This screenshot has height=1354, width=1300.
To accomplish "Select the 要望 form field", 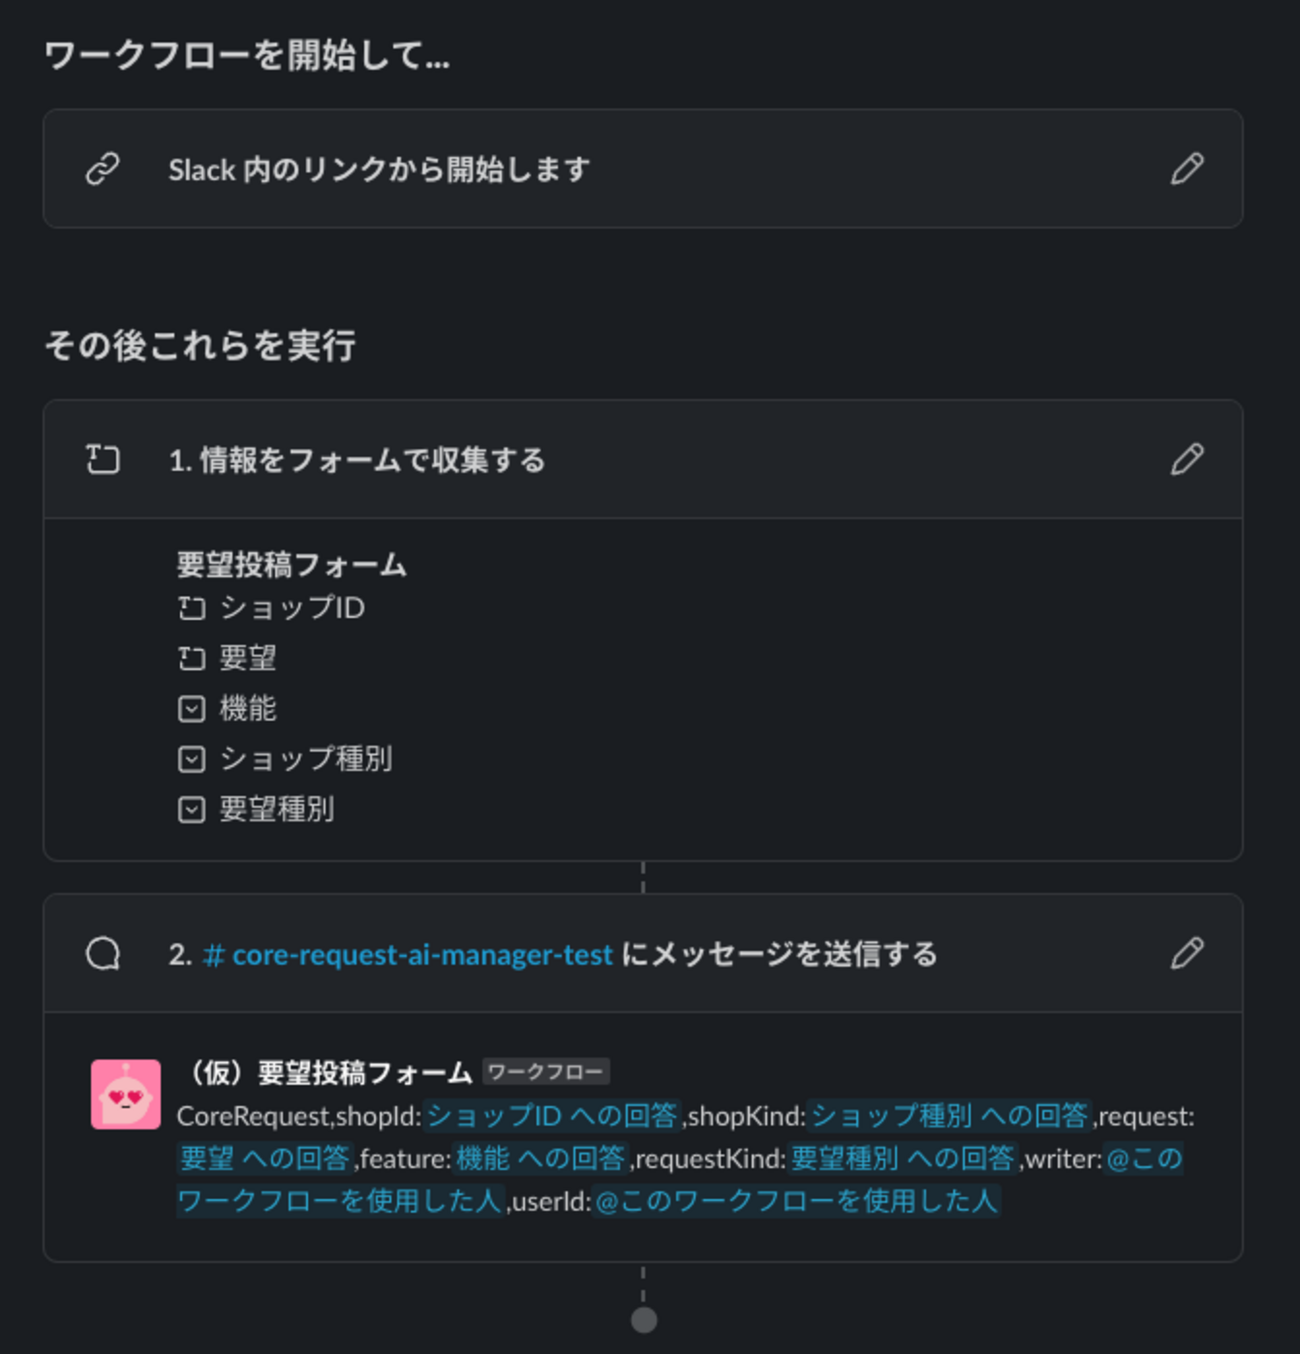I will pos(227,658).
